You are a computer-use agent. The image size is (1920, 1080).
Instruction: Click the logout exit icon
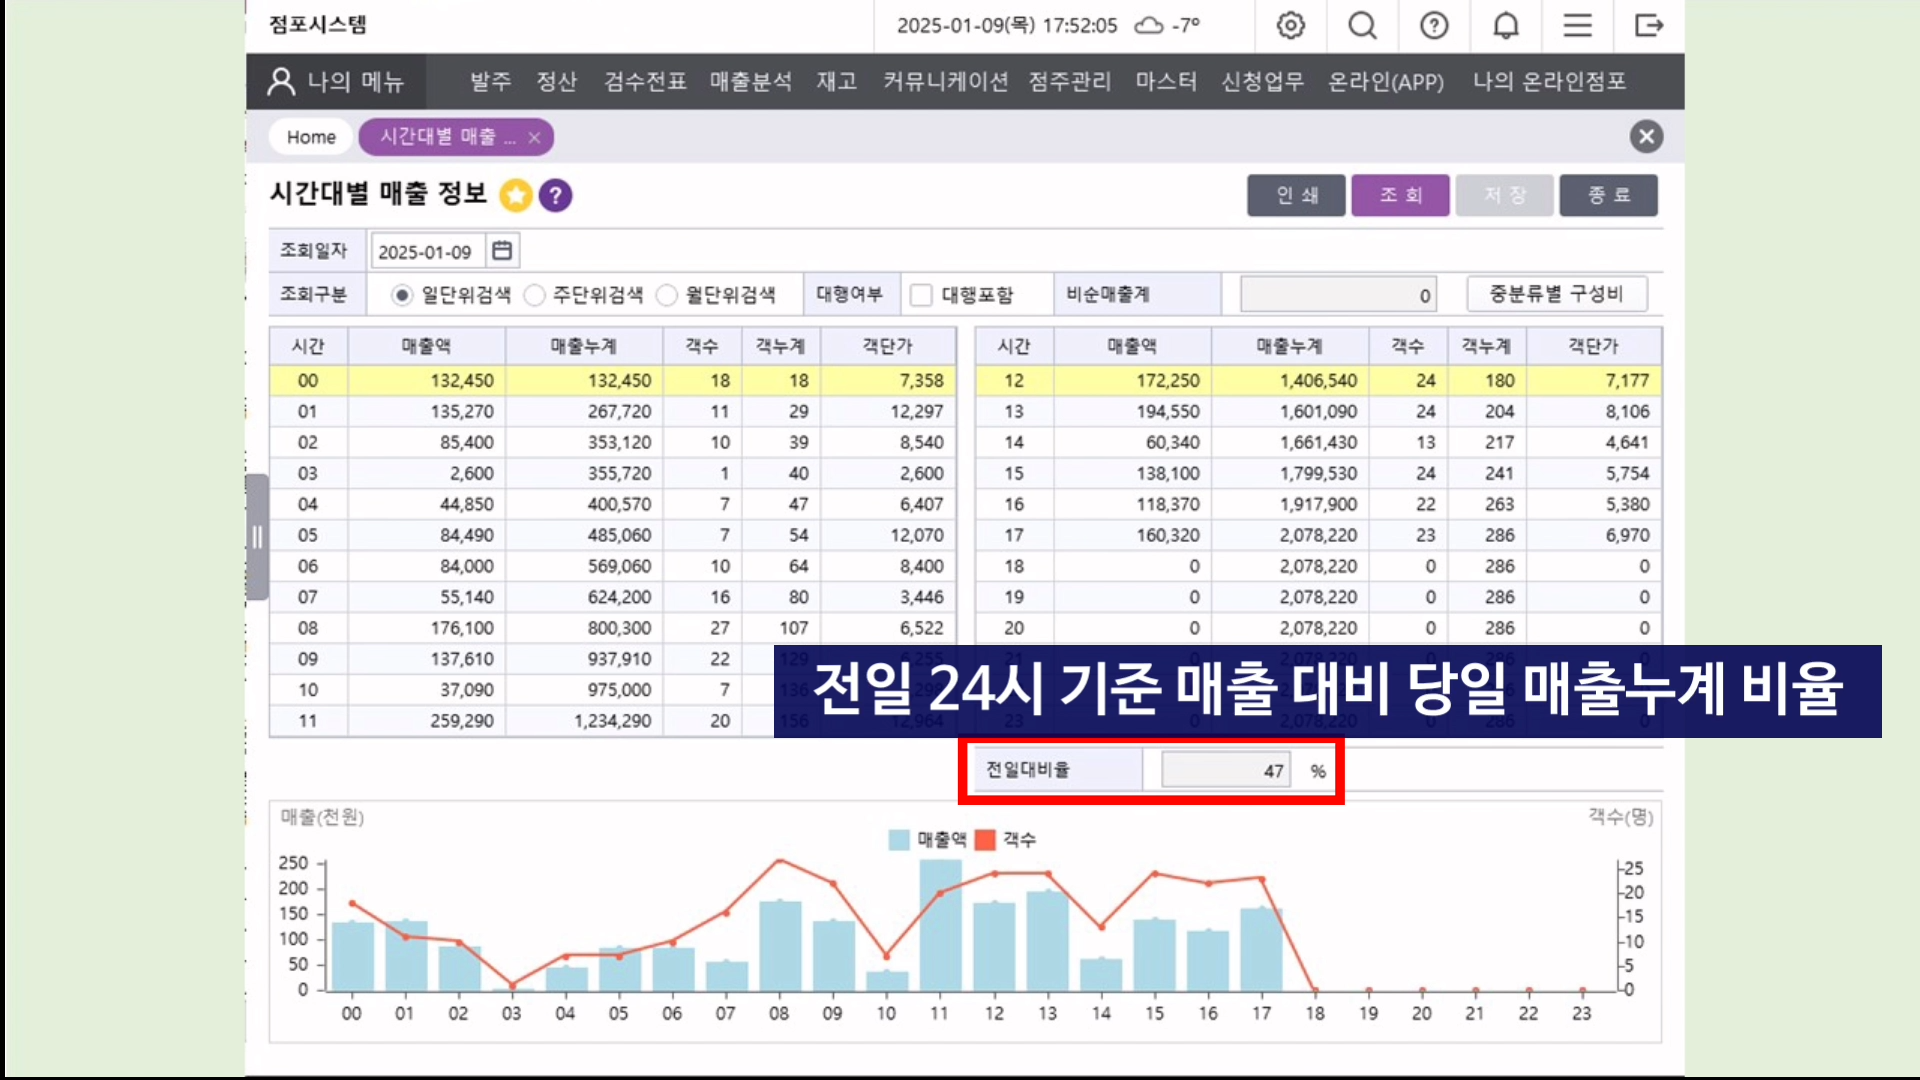[x=1649, y=25]
